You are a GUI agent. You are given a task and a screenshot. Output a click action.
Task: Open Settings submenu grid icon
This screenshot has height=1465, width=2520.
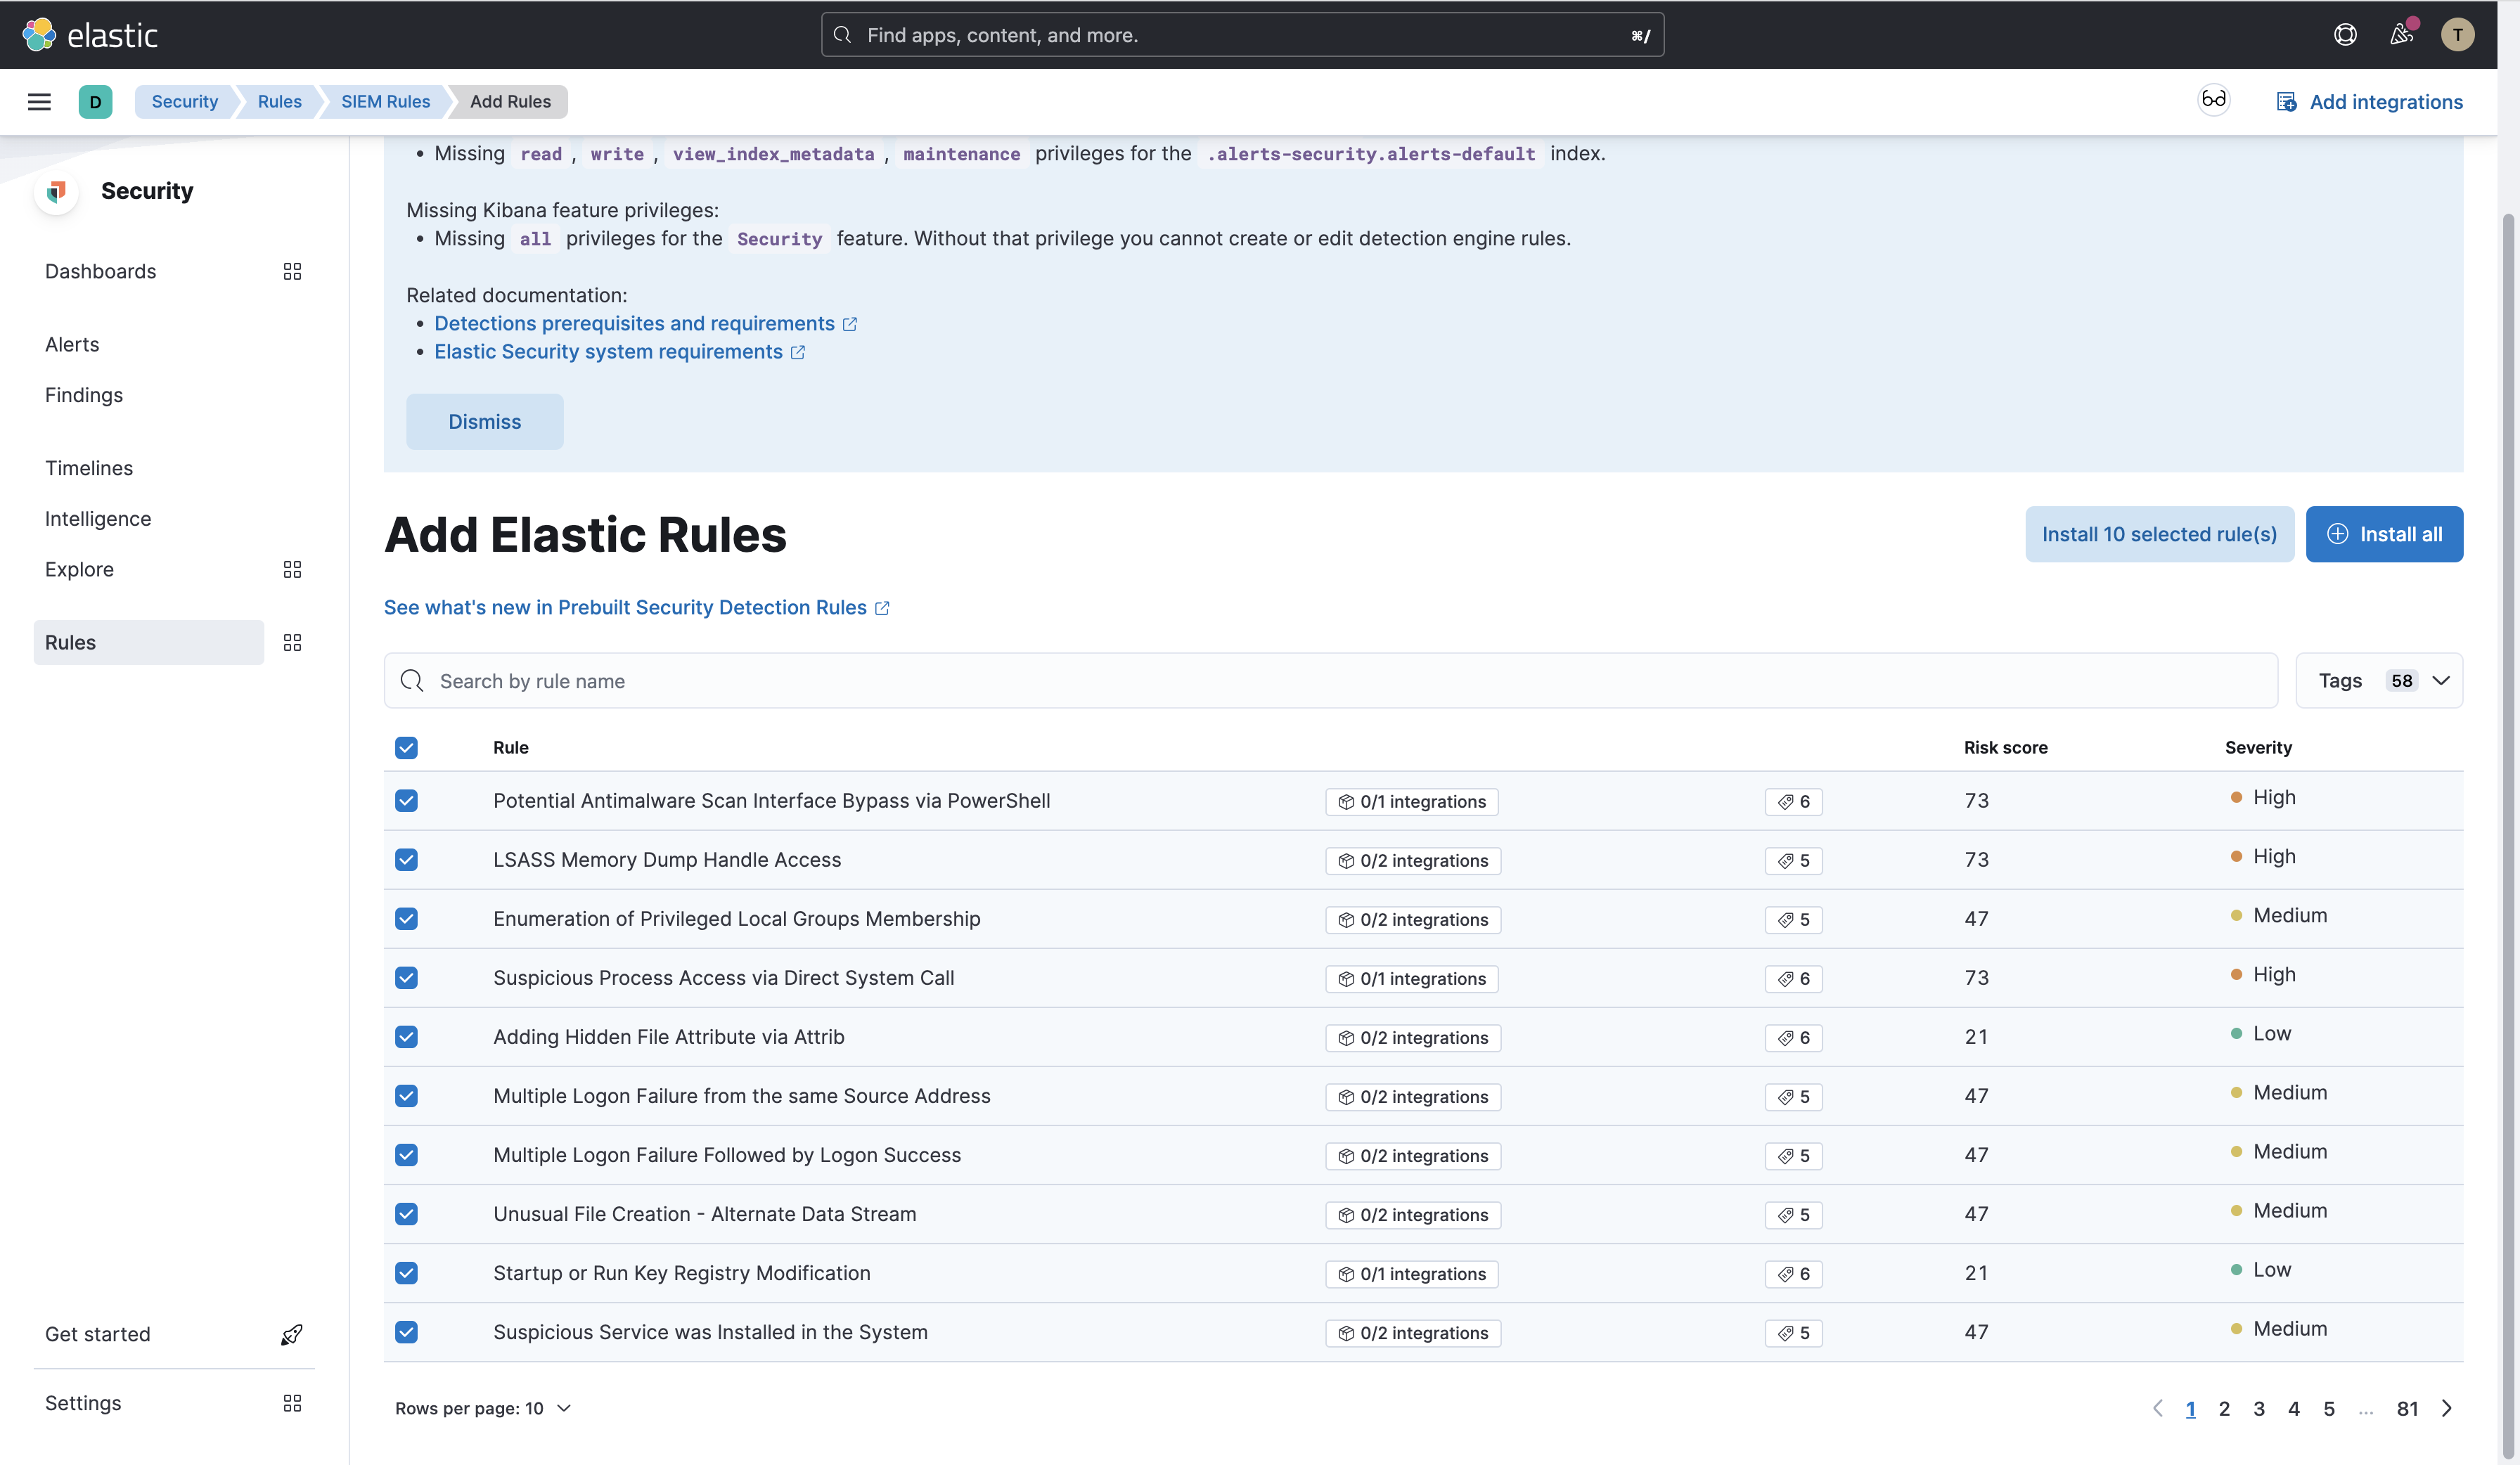coord(292,1404)
